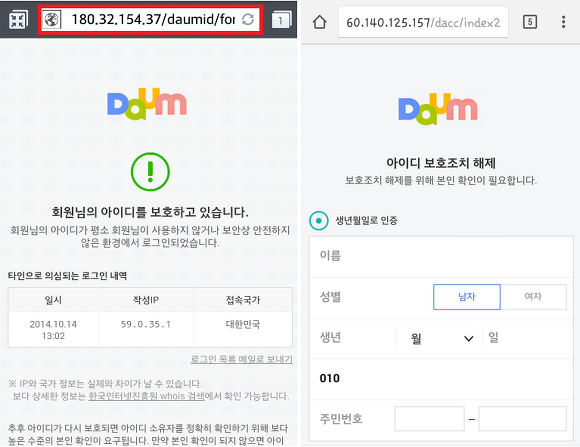This screenshot has width=580, height=447.
Task: Tap the 접속국가 column header
Action: pyautogui.click(x=243, y=300)
